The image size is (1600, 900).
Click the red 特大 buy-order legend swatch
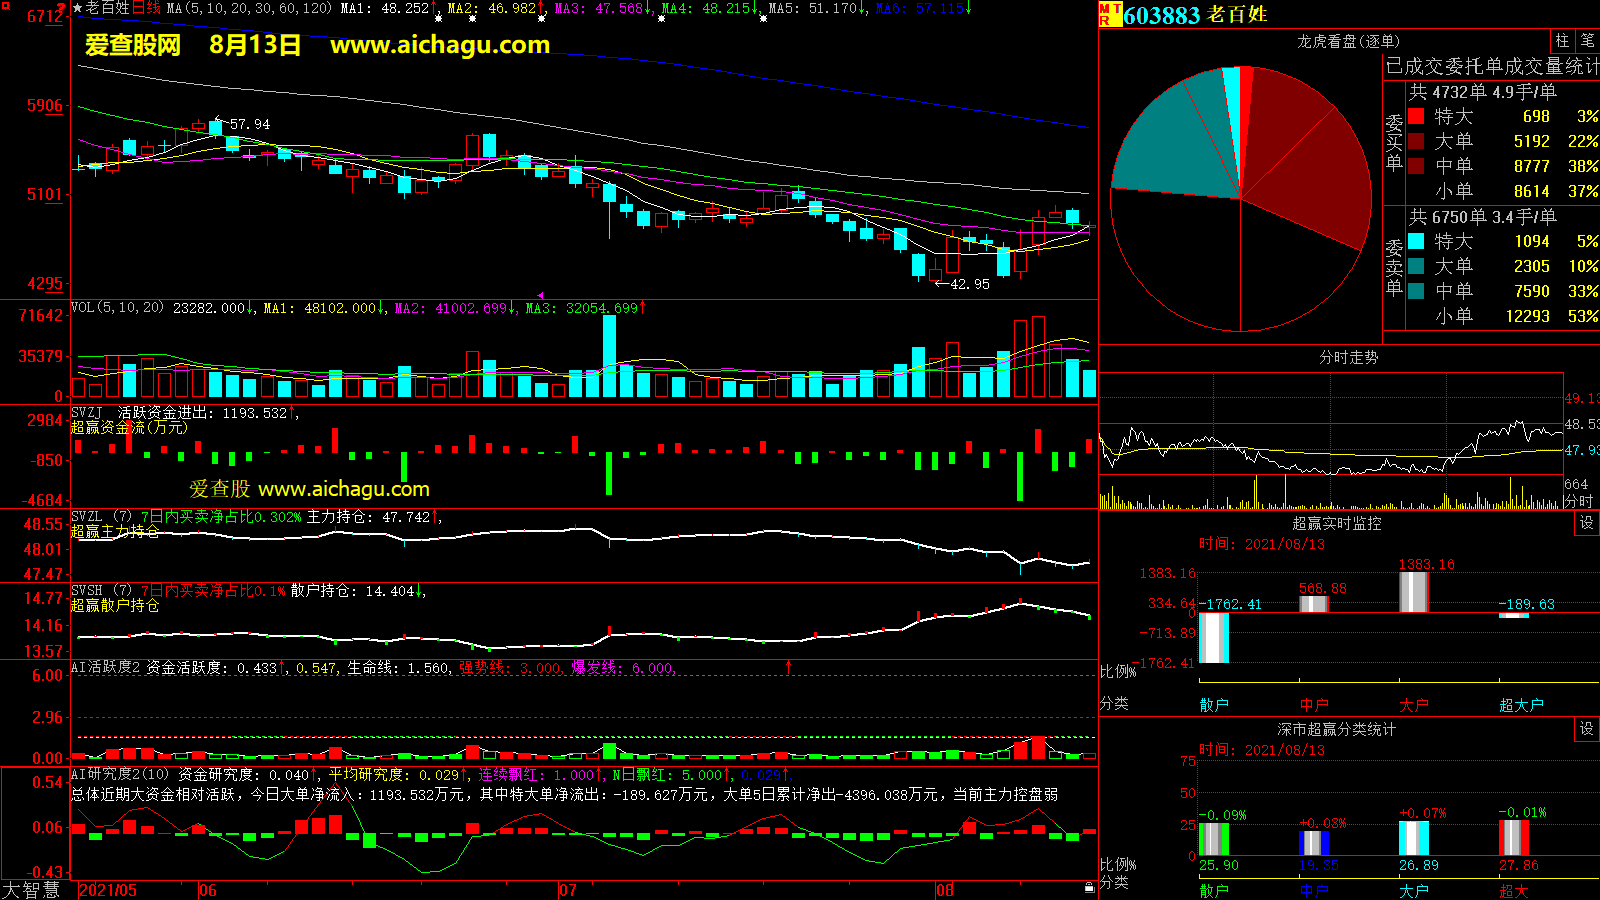pos(1416,116)
